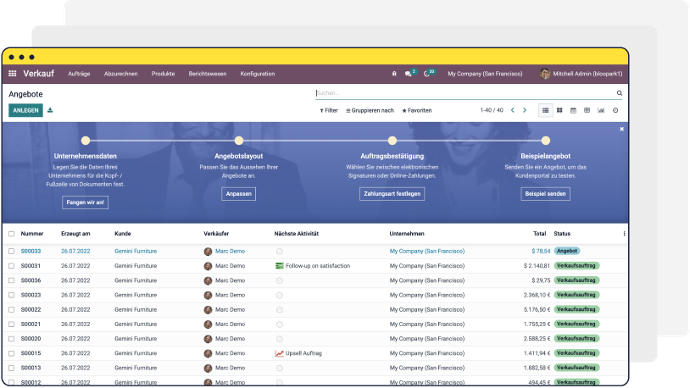Open the Produkte menu
Image resolution: width=690 pixels, height=388 pixels.
[x=163, y=74]
